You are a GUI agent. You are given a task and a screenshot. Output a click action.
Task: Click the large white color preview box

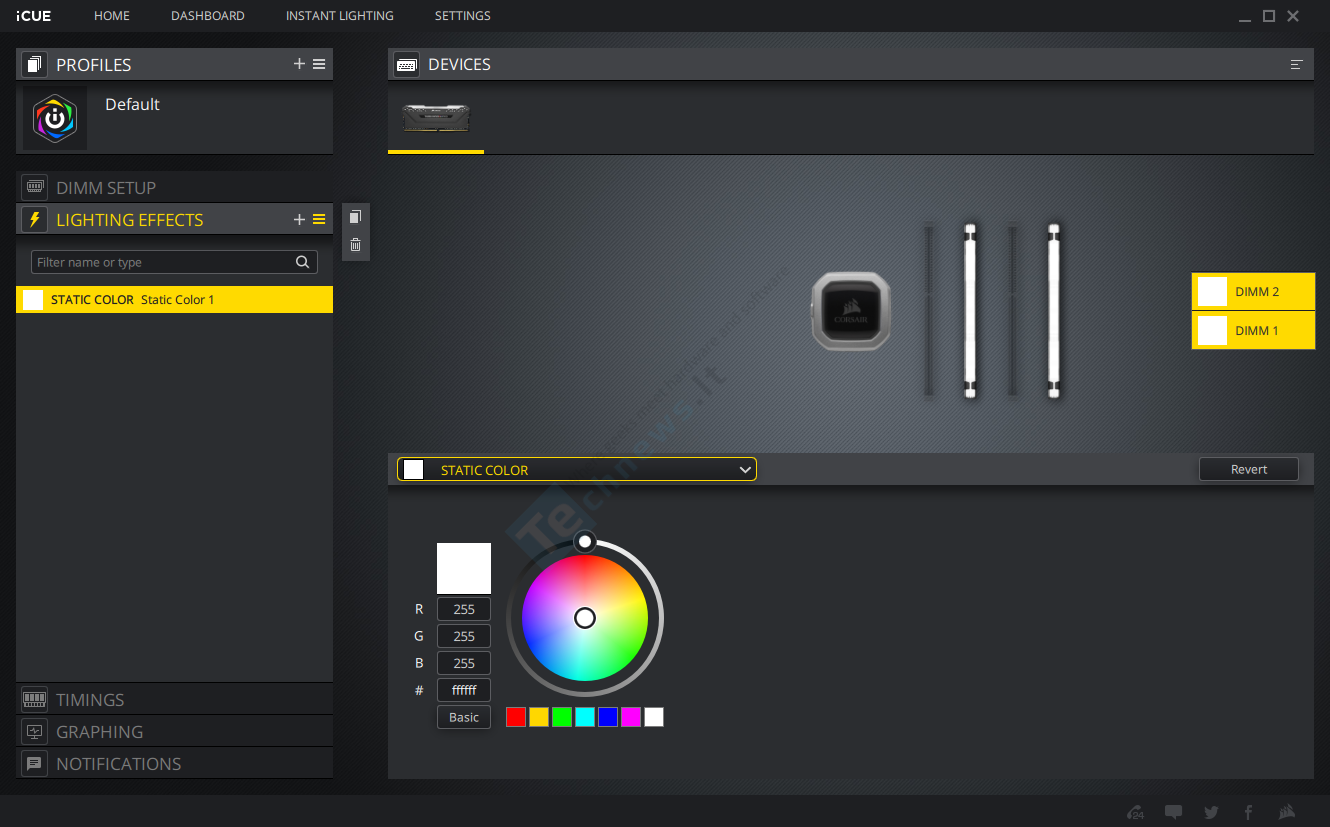(x=464, y=569)
